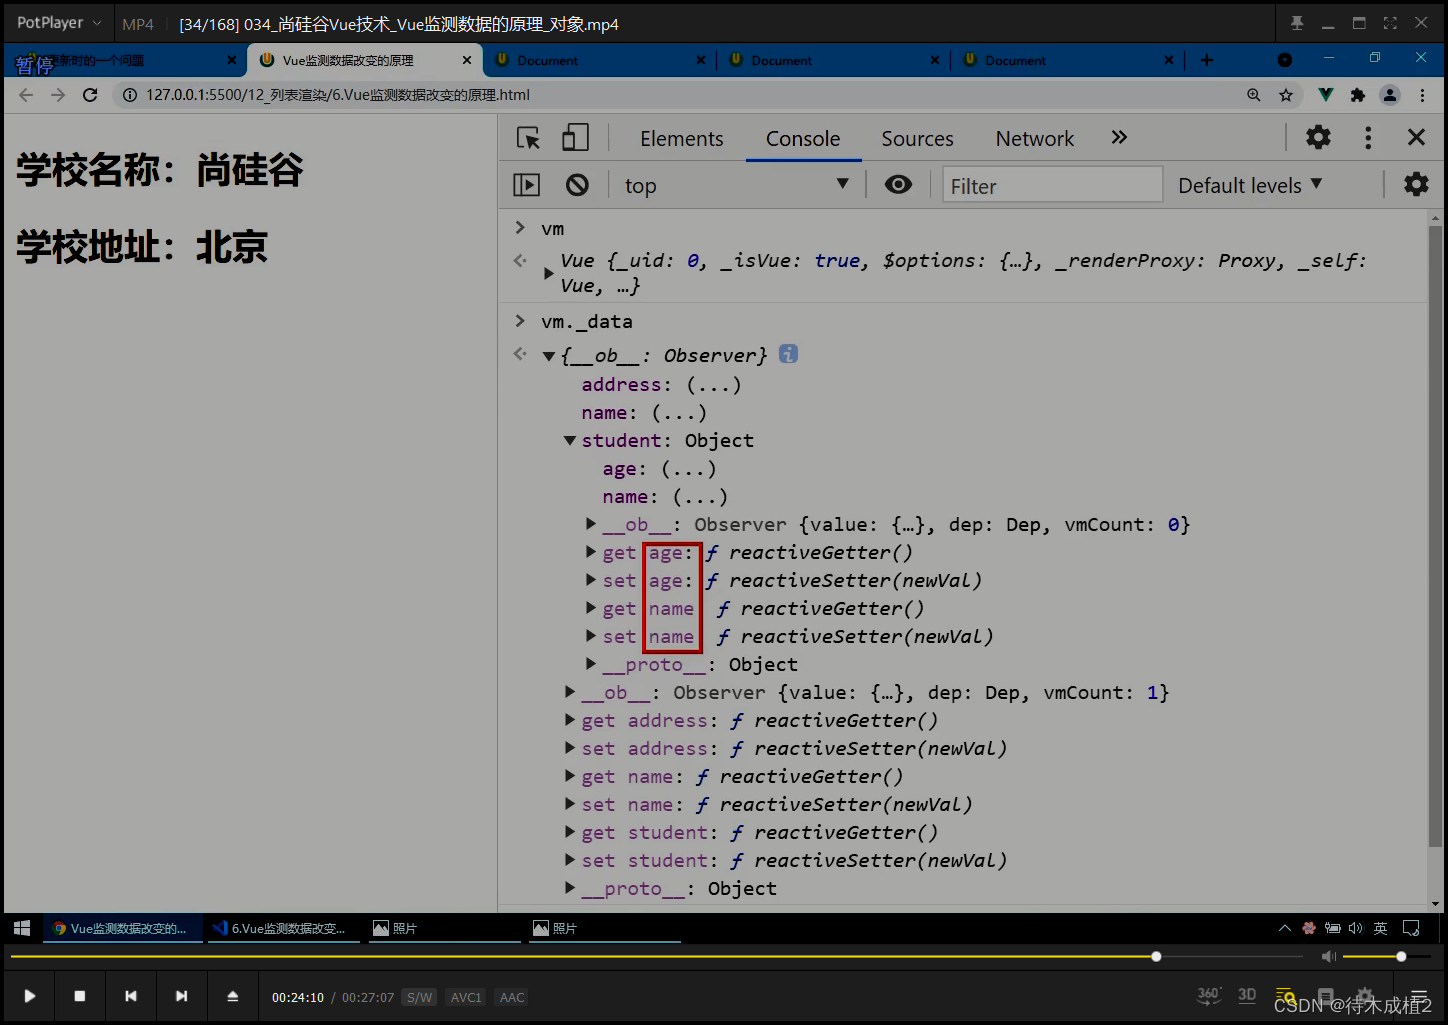1448x1025 pixels.
Task: Click the blue info icon beside Observer
Action: [788, 354]
